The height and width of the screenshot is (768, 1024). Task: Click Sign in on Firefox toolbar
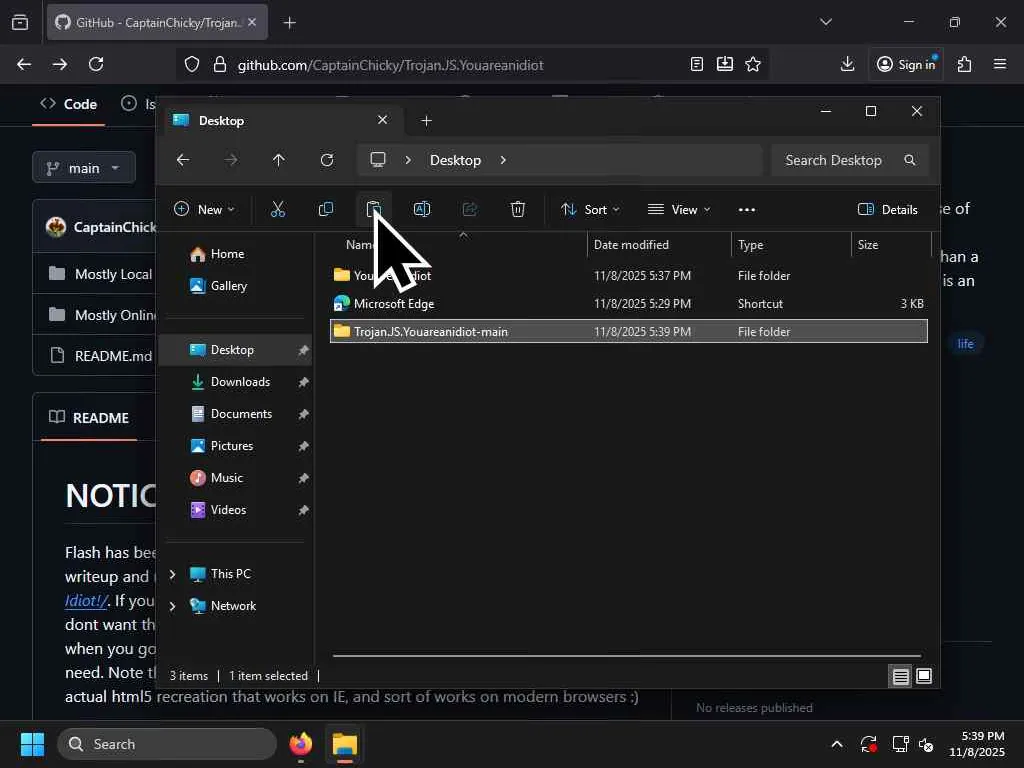point(906,64)
